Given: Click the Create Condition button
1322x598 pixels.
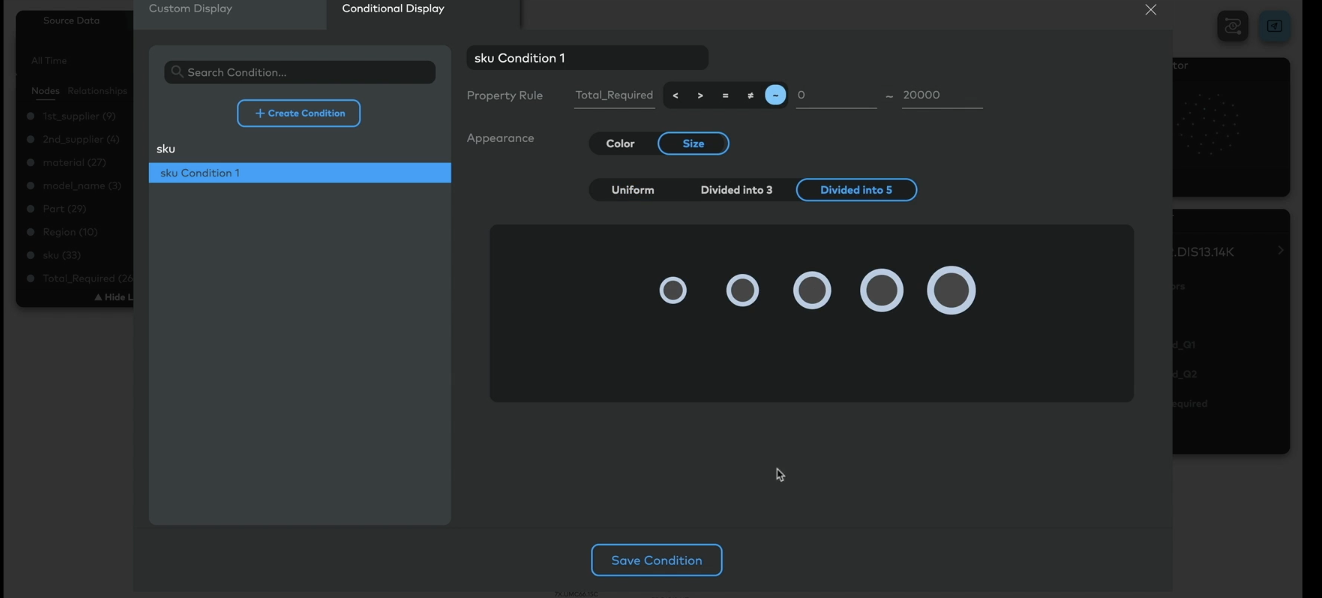Looking at the screenshot, I should click(x=299, y=113).
